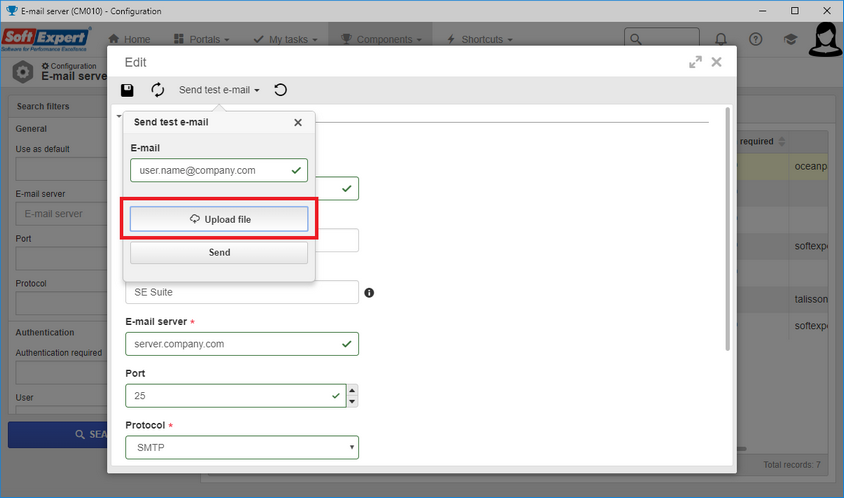Increase the Port value with up arrow
844x498 pixels.
tap(352, 390)
